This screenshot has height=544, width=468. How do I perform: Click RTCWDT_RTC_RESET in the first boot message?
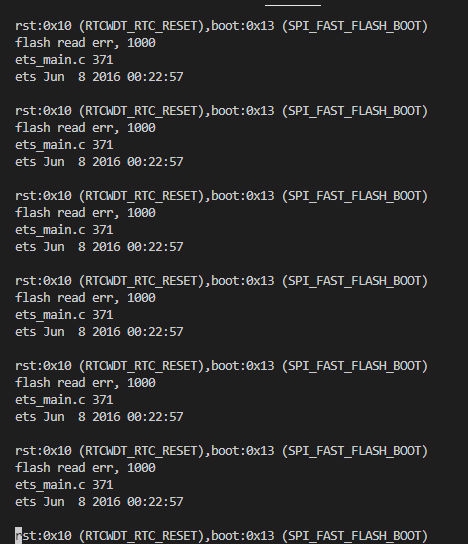[x=141, y=26]
